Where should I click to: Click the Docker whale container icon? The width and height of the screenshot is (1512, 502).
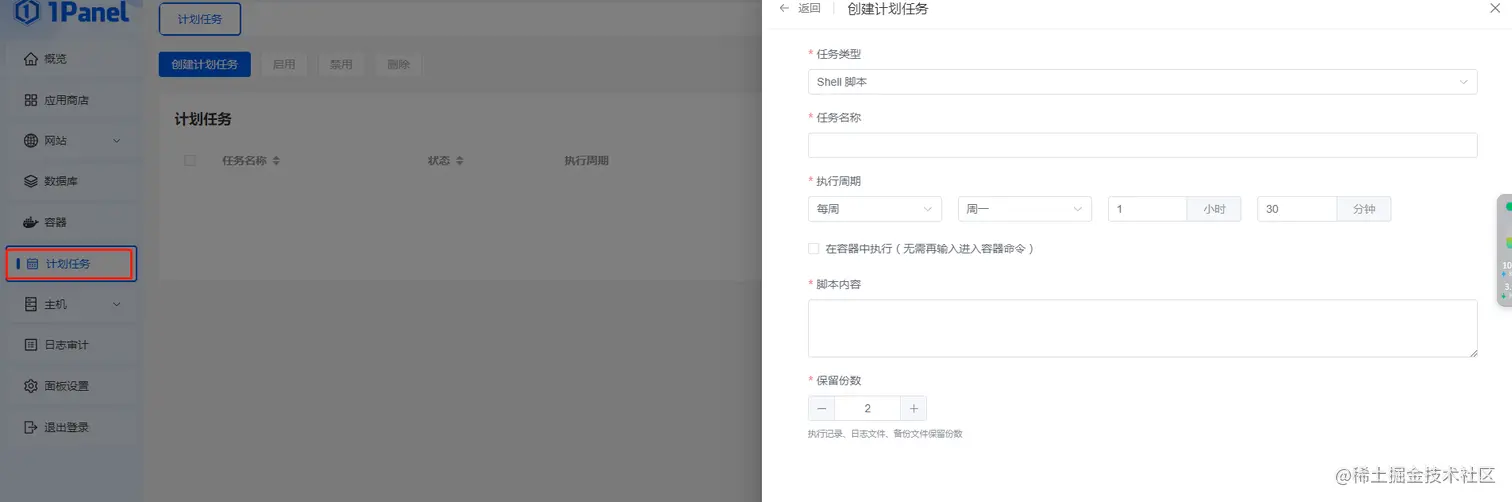(30, 222)
